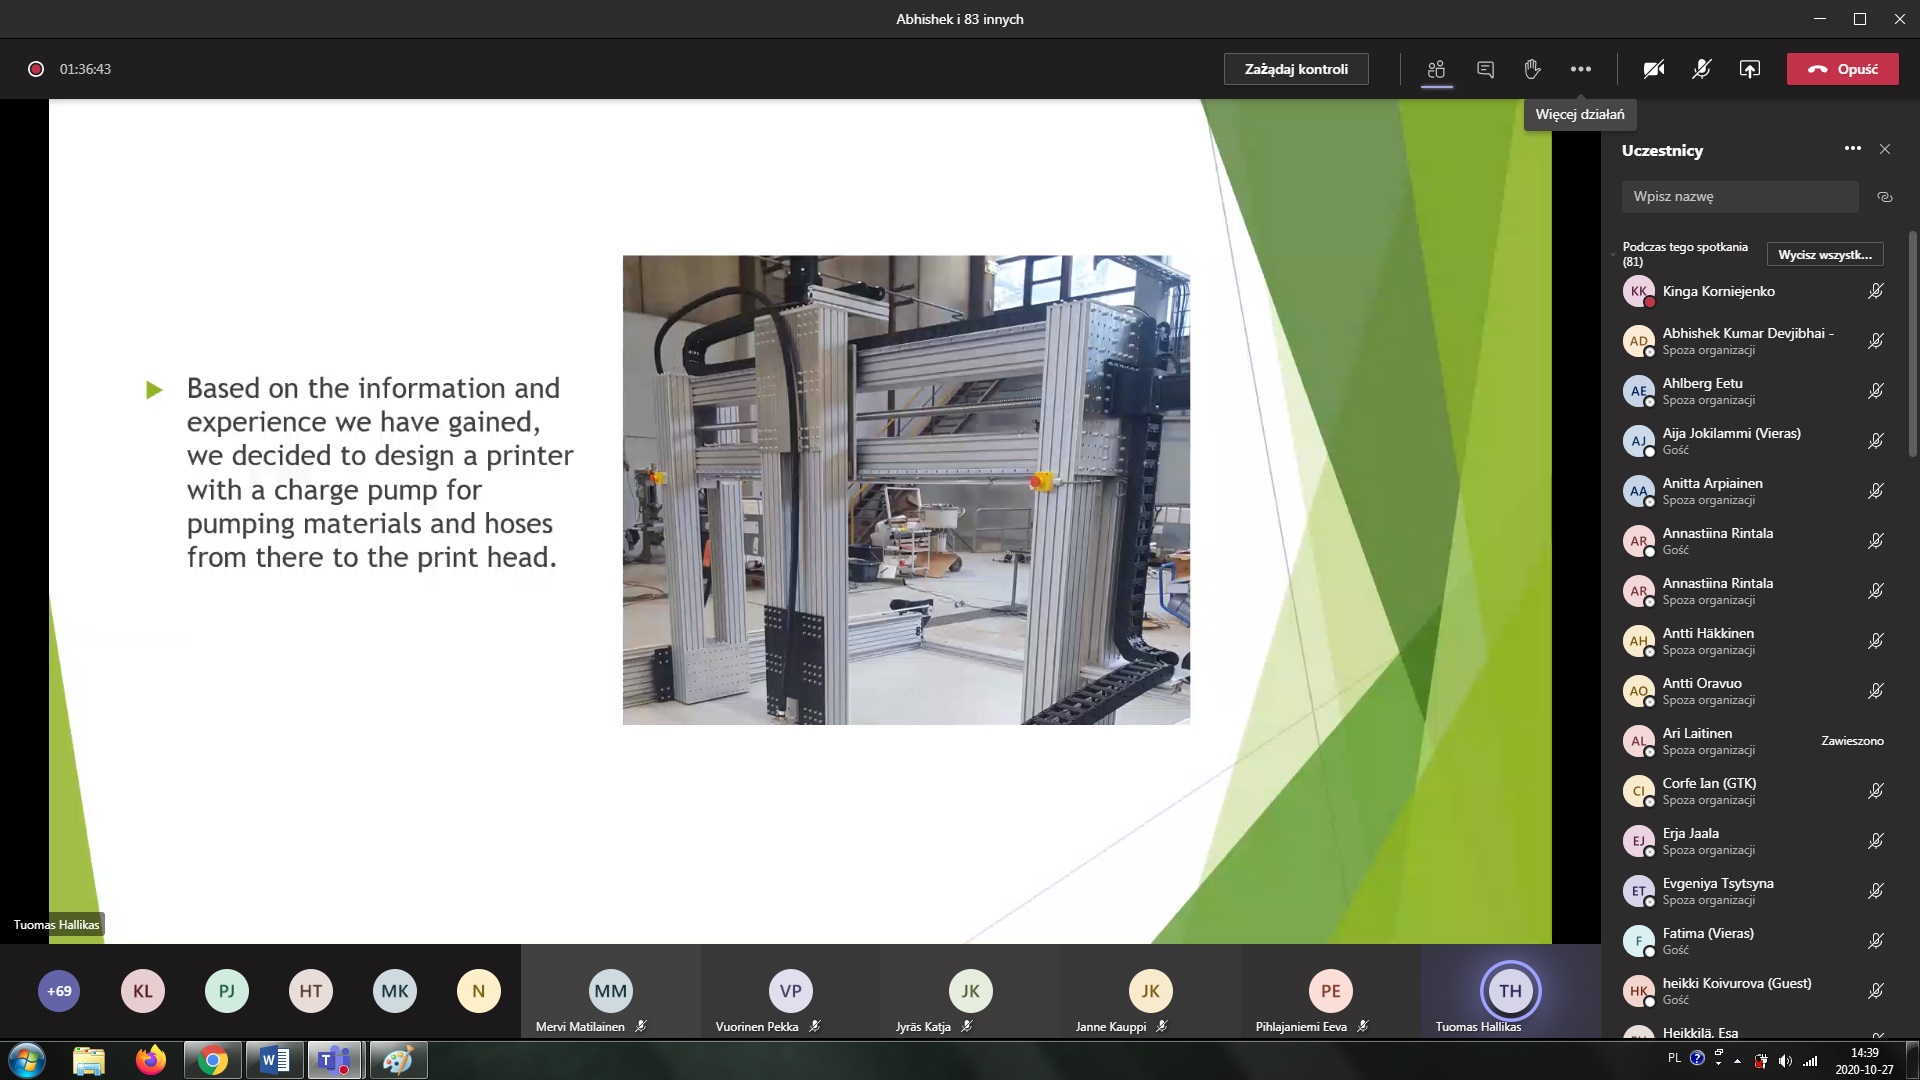1920x1080 pixels.
Task: Expand the +69 more participants bubble
Action: click(59, 991)
